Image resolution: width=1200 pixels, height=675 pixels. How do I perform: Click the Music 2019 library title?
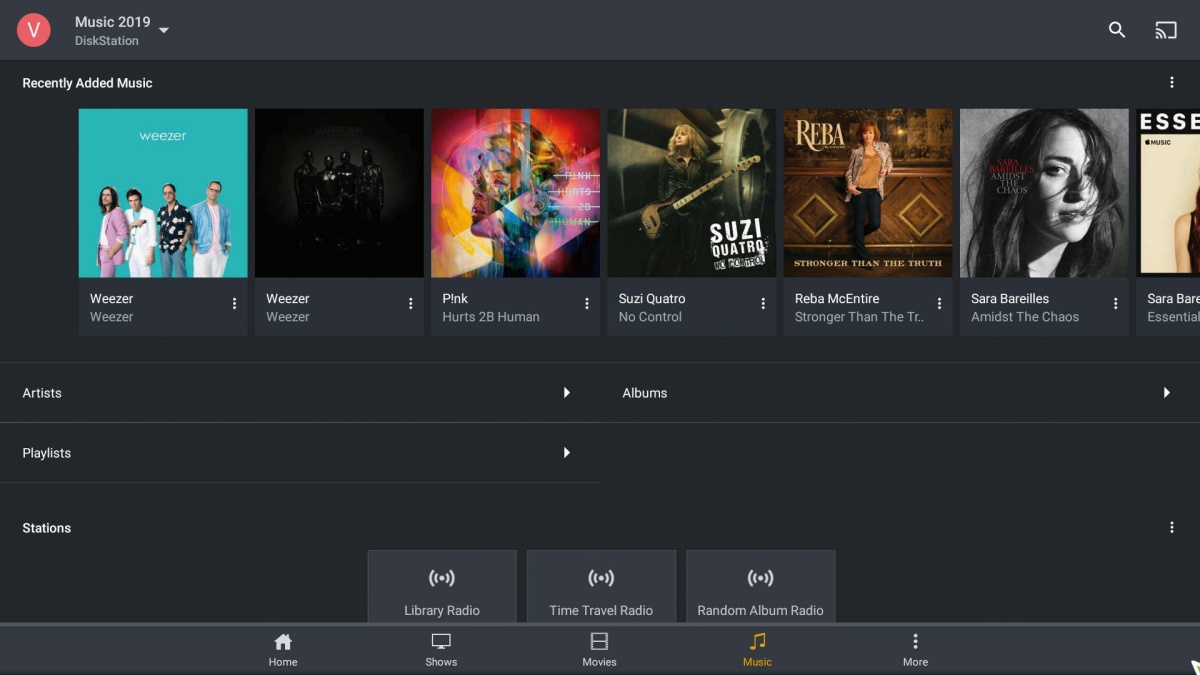pyautogui.click(x=113, y=22)
